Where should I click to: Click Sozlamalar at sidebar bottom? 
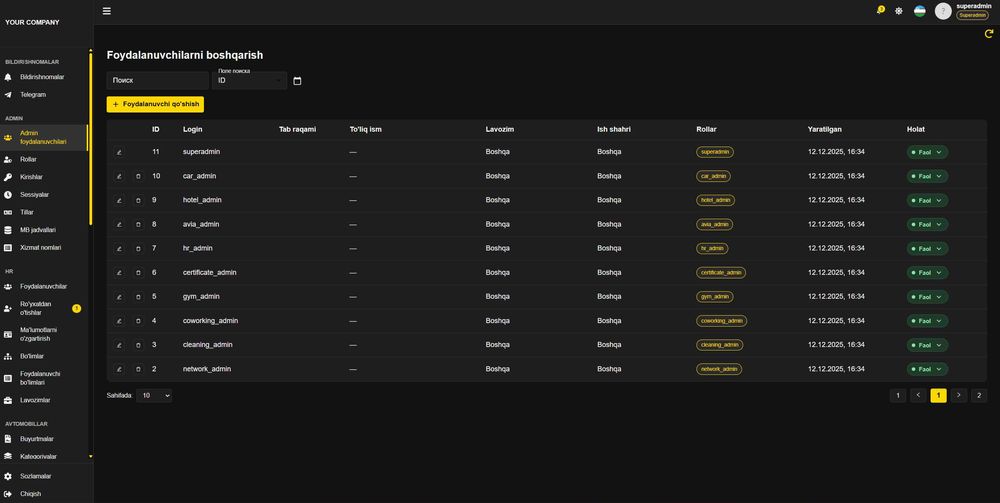coord(43,476)
